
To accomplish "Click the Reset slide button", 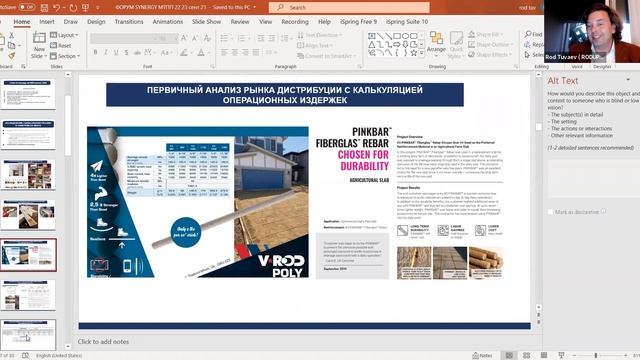I will (x=61, y=46).
